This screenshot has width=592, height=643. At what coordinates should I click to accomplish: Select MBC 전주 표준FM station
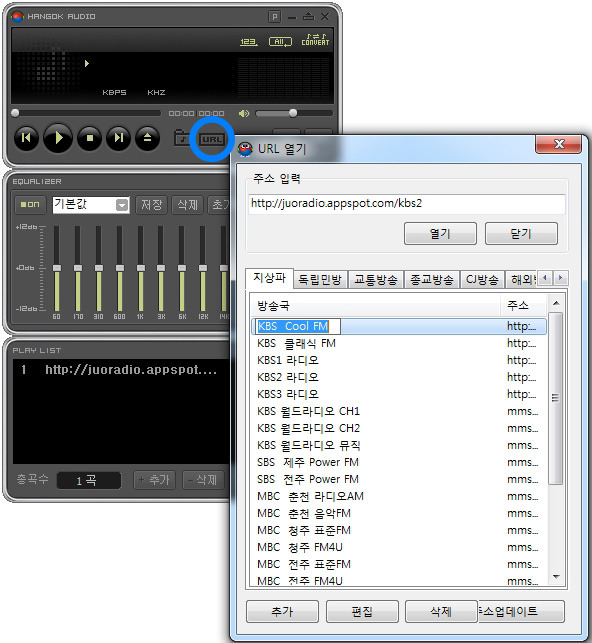pos(398,565)
